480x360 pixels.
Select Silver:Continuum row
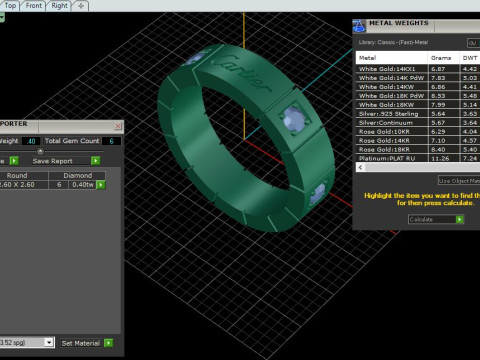coord(418,123)
